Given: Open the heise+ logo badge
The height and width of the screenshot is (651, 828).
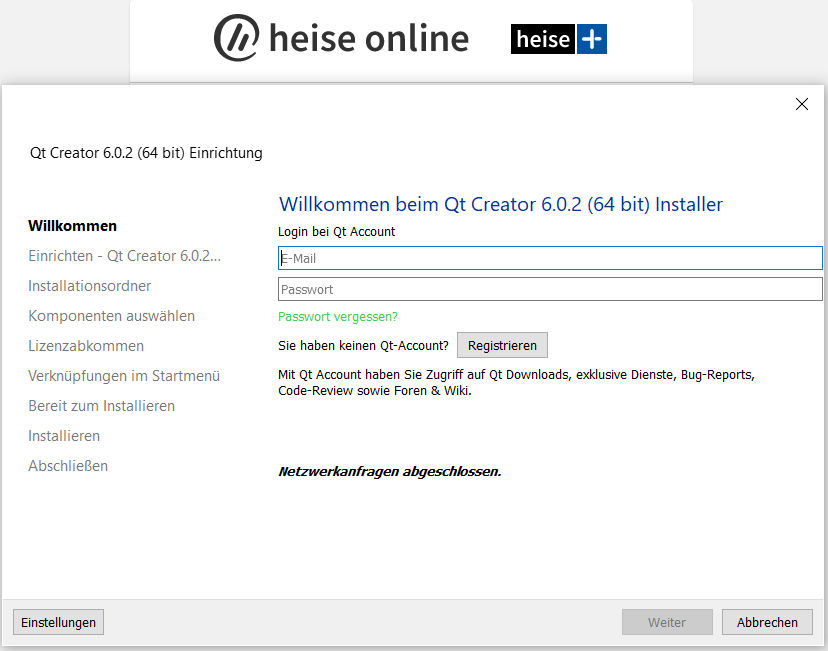Looking at the screenshot, I should click(x=559, y=39).
